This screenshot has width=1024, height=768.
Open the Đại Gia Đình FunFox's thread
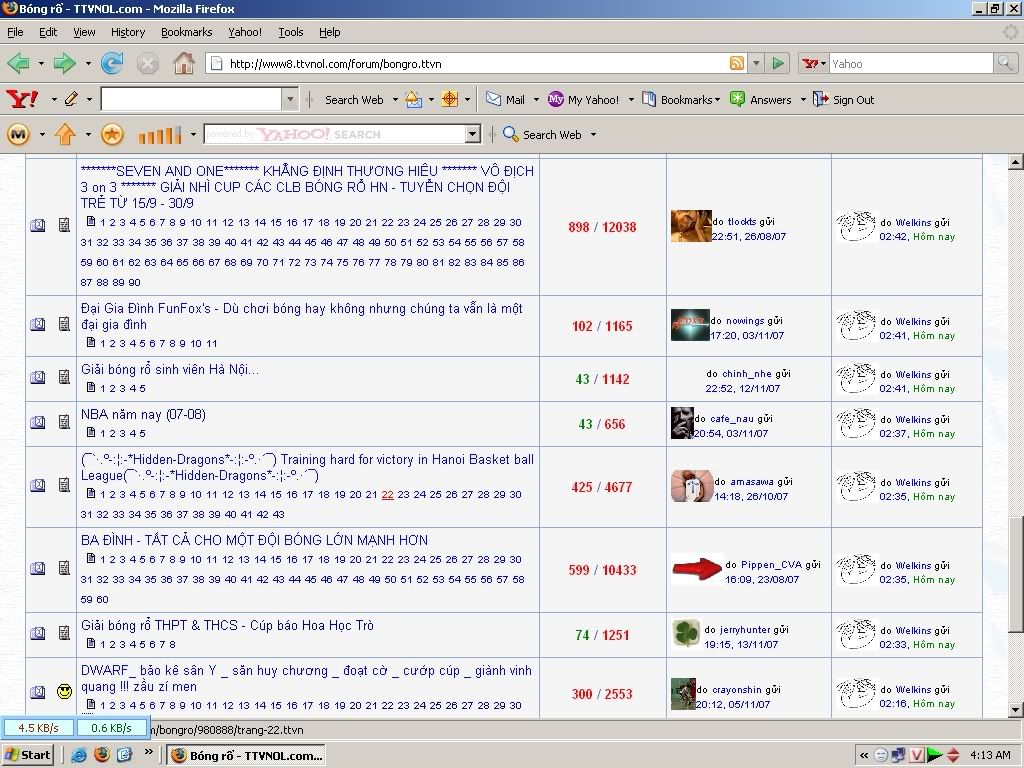[302, 316]
